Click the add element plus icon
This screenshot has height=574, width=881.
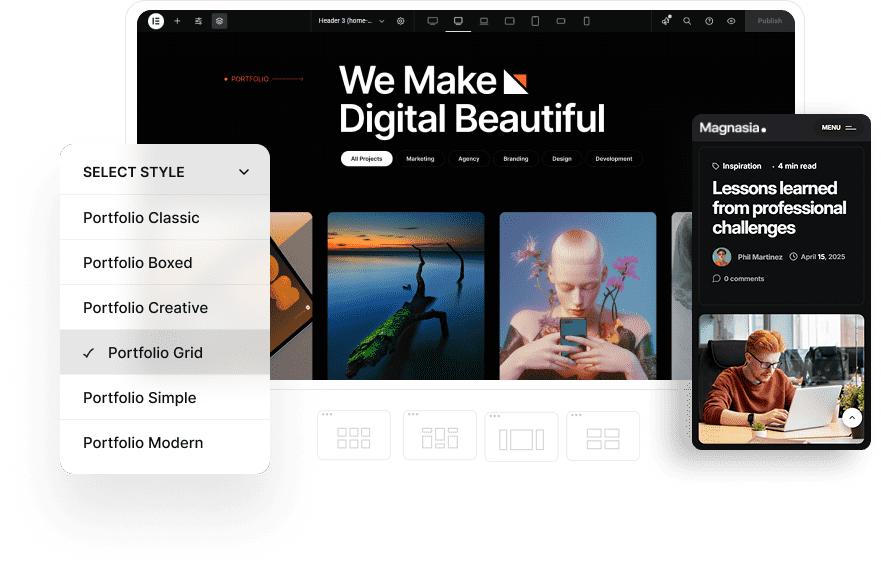coord(177,21)
